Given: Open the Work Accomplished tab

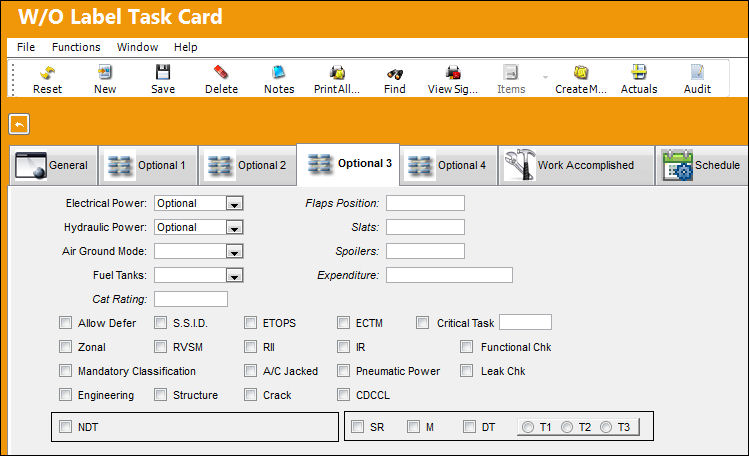Looking at the screenshot, I should point(576,165).
